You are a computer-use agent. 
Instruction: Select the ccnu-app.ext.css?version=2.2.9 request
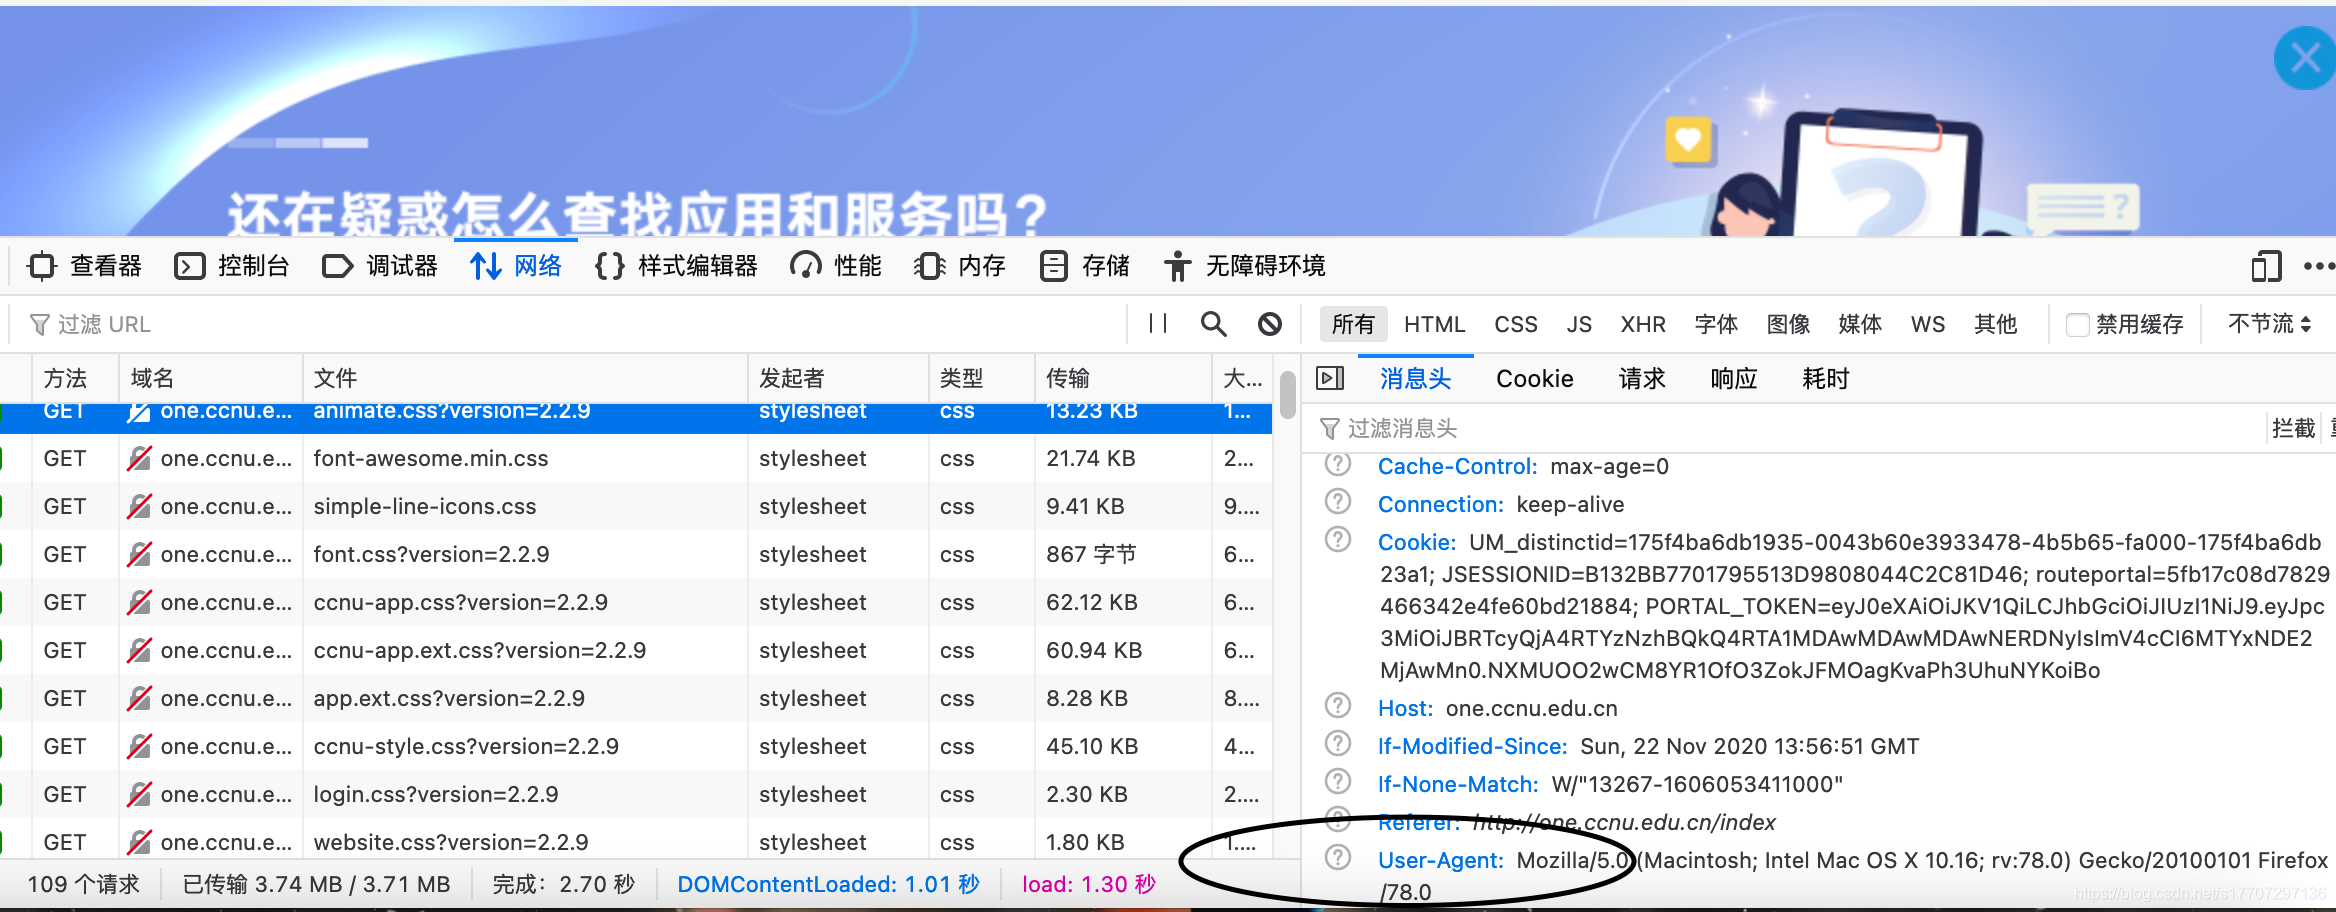(x=636, y=651)
